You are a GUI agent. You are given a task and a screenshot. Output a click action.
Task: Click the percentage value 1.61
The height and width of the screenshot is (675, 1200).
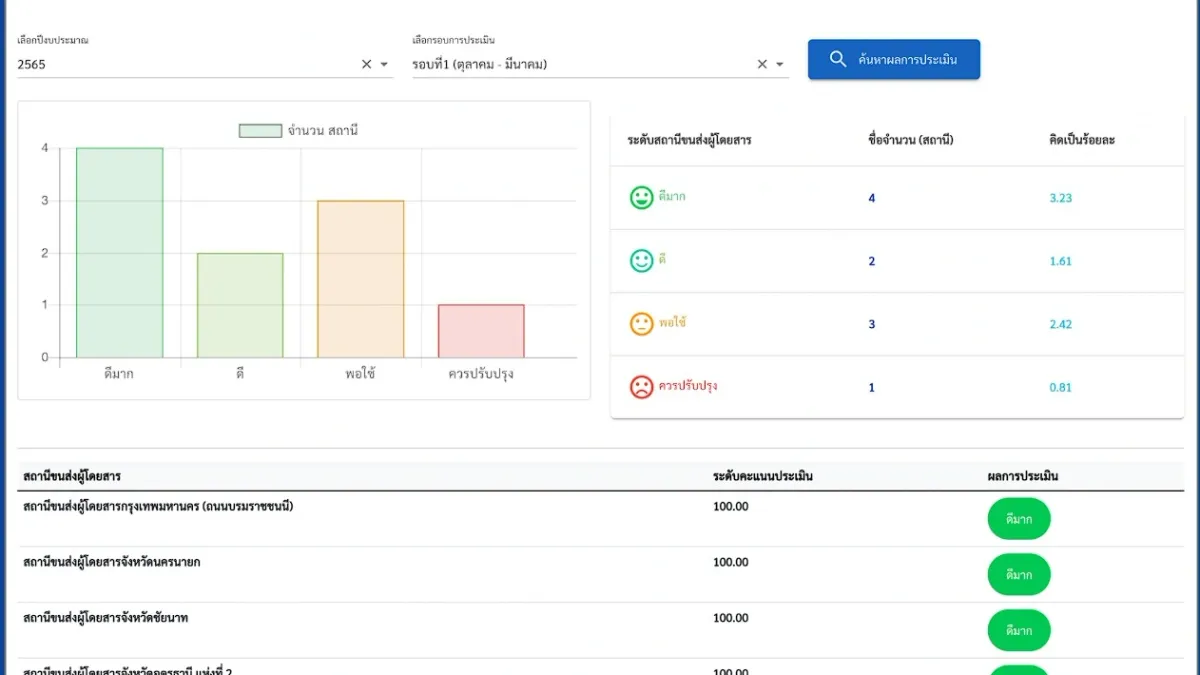1061,261
